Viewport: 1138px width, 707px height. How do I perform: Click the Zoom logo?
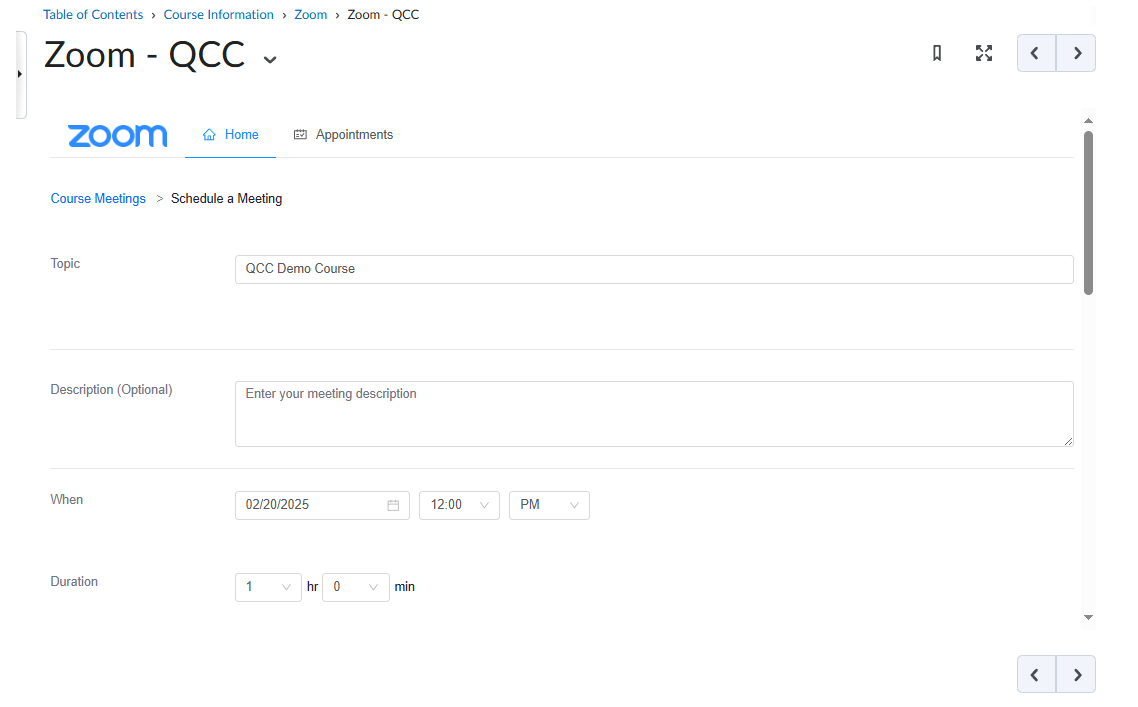click(118, 135)
